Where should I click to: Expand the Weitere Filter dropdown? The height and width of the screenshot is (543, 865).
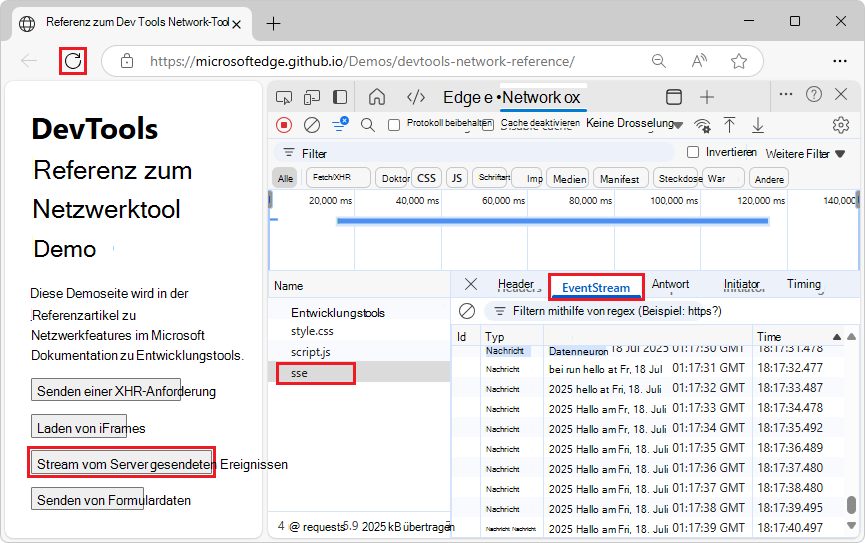point(805,154)
